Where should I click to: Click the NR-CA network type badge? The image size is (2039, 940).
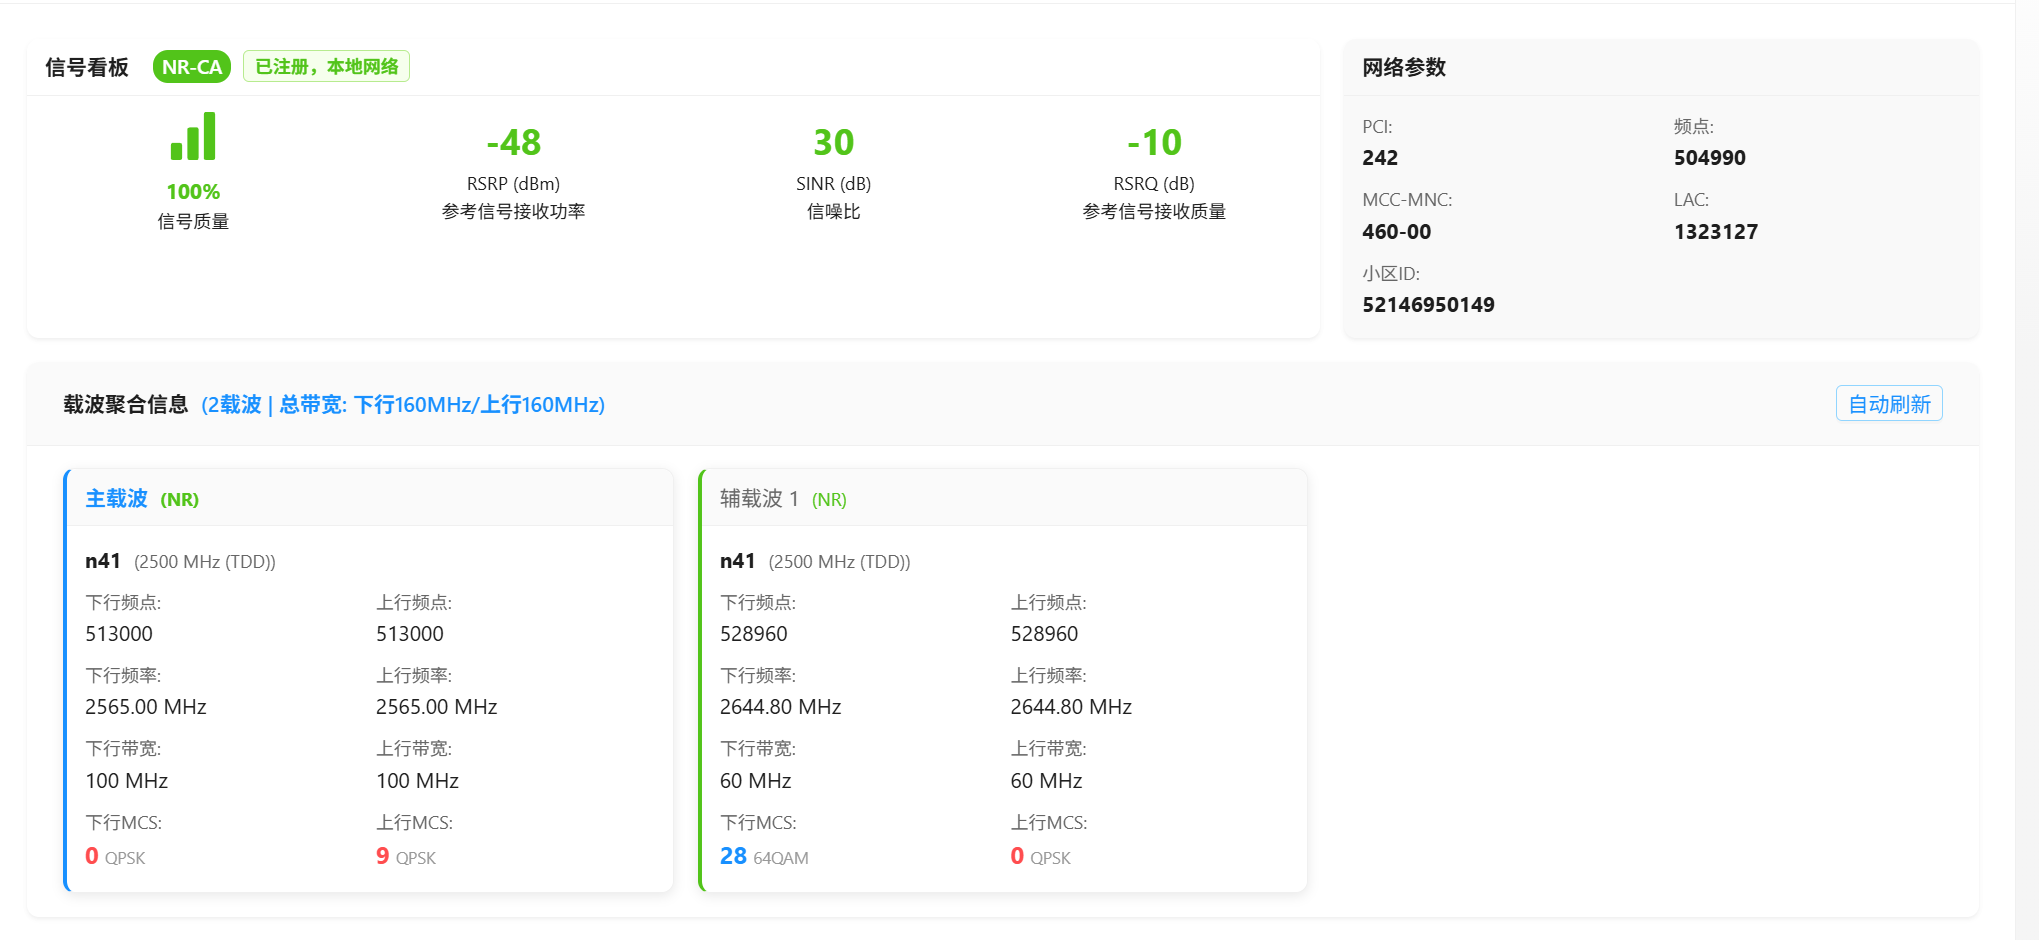[192, 67]
